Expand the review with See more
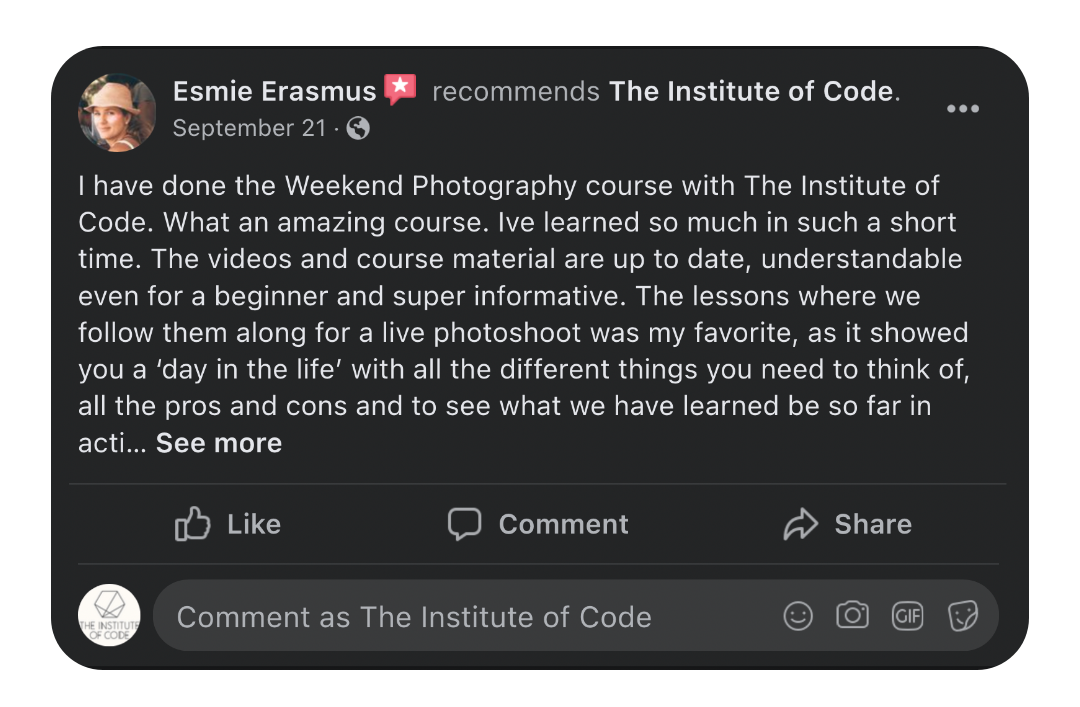1080x707 pixels. 219,443
